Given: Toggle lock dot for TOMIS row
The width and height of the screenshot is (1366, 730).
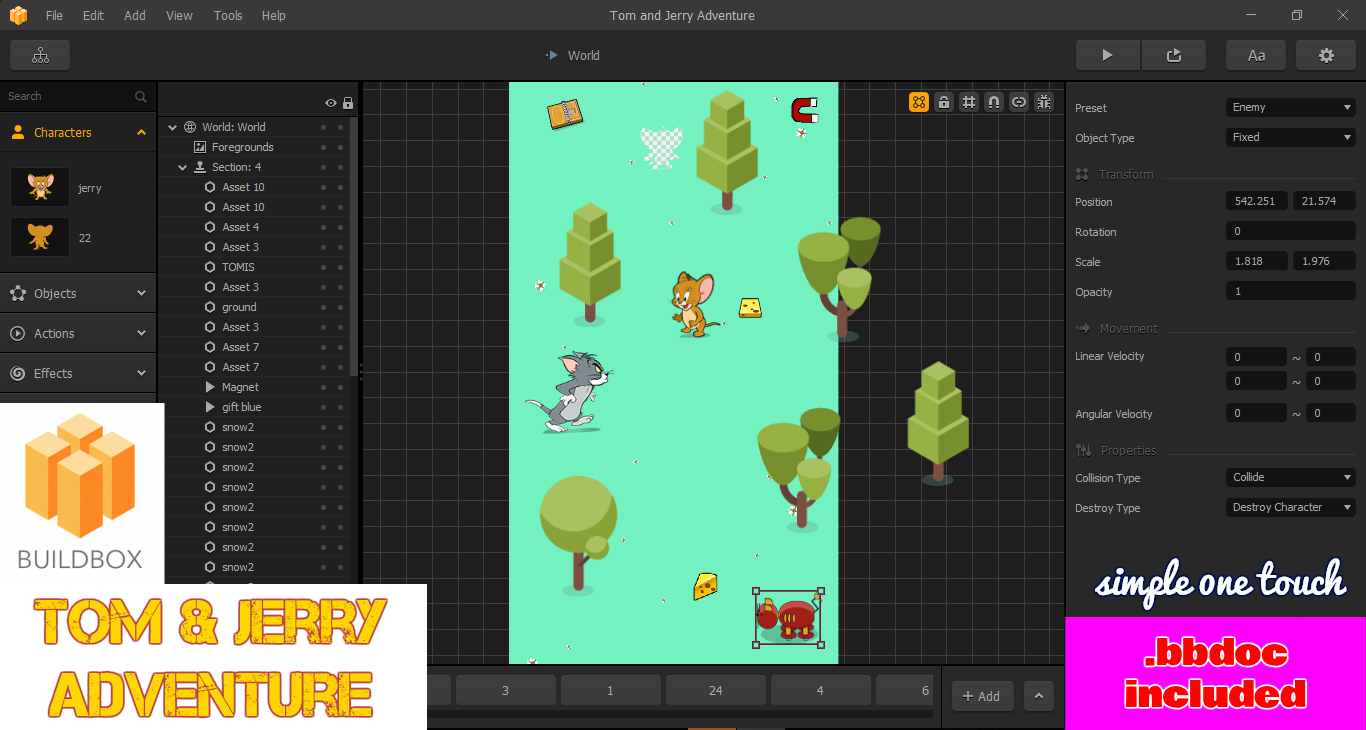Looking at the screenshot, I should point(340,267).
